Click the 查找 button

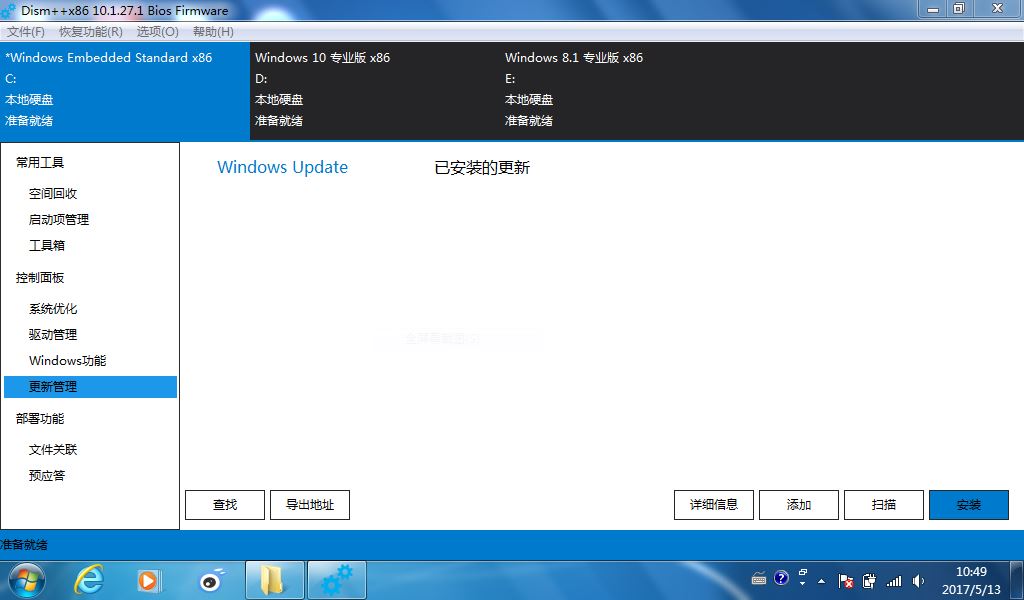coord(225,505)
